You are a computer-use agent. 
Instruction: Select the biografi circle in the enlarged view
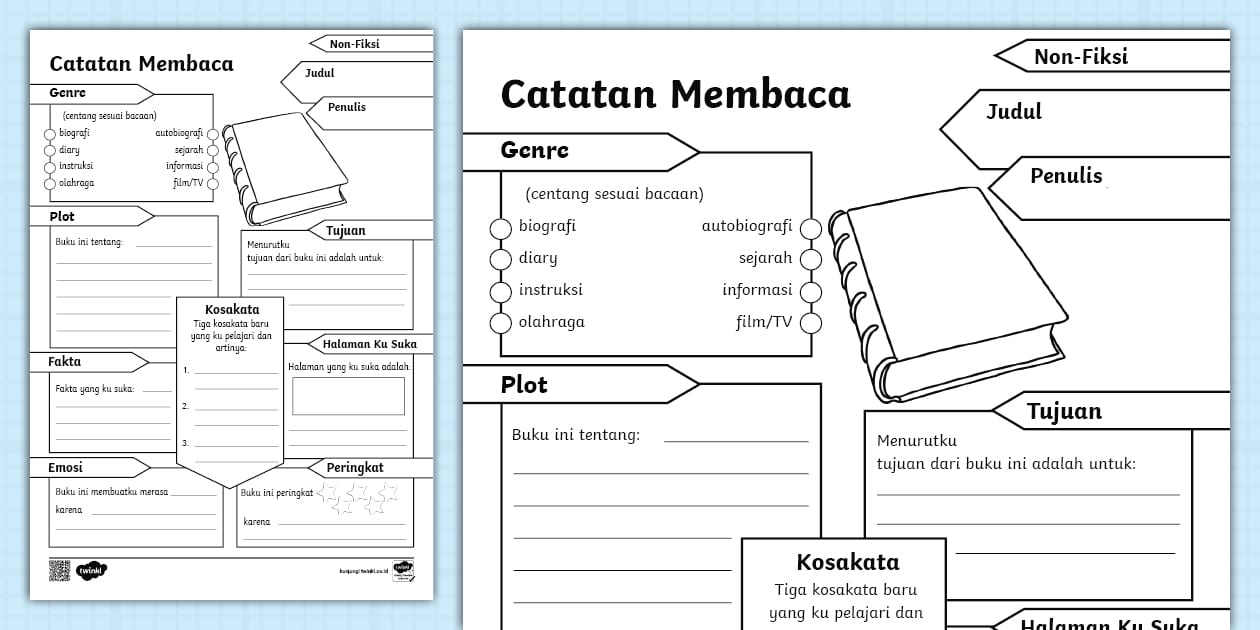(x=500, y=228)
